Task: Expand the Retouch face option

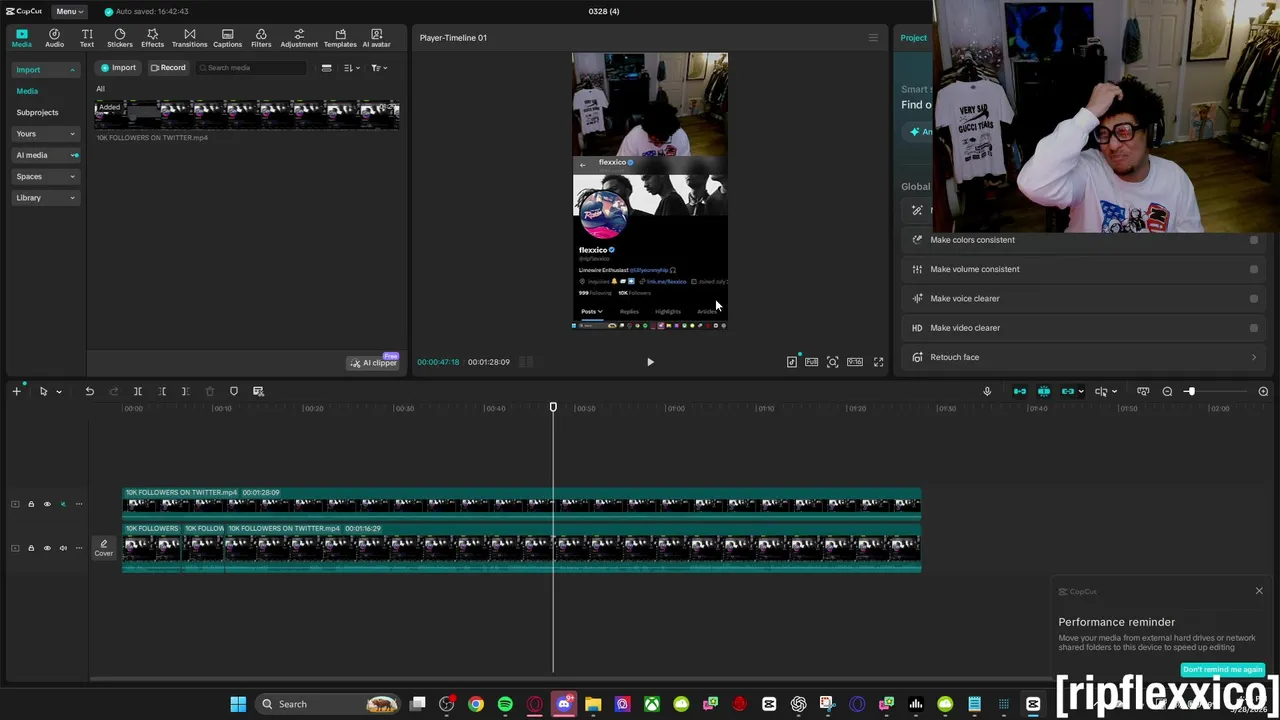Action: pos(1084,357)
